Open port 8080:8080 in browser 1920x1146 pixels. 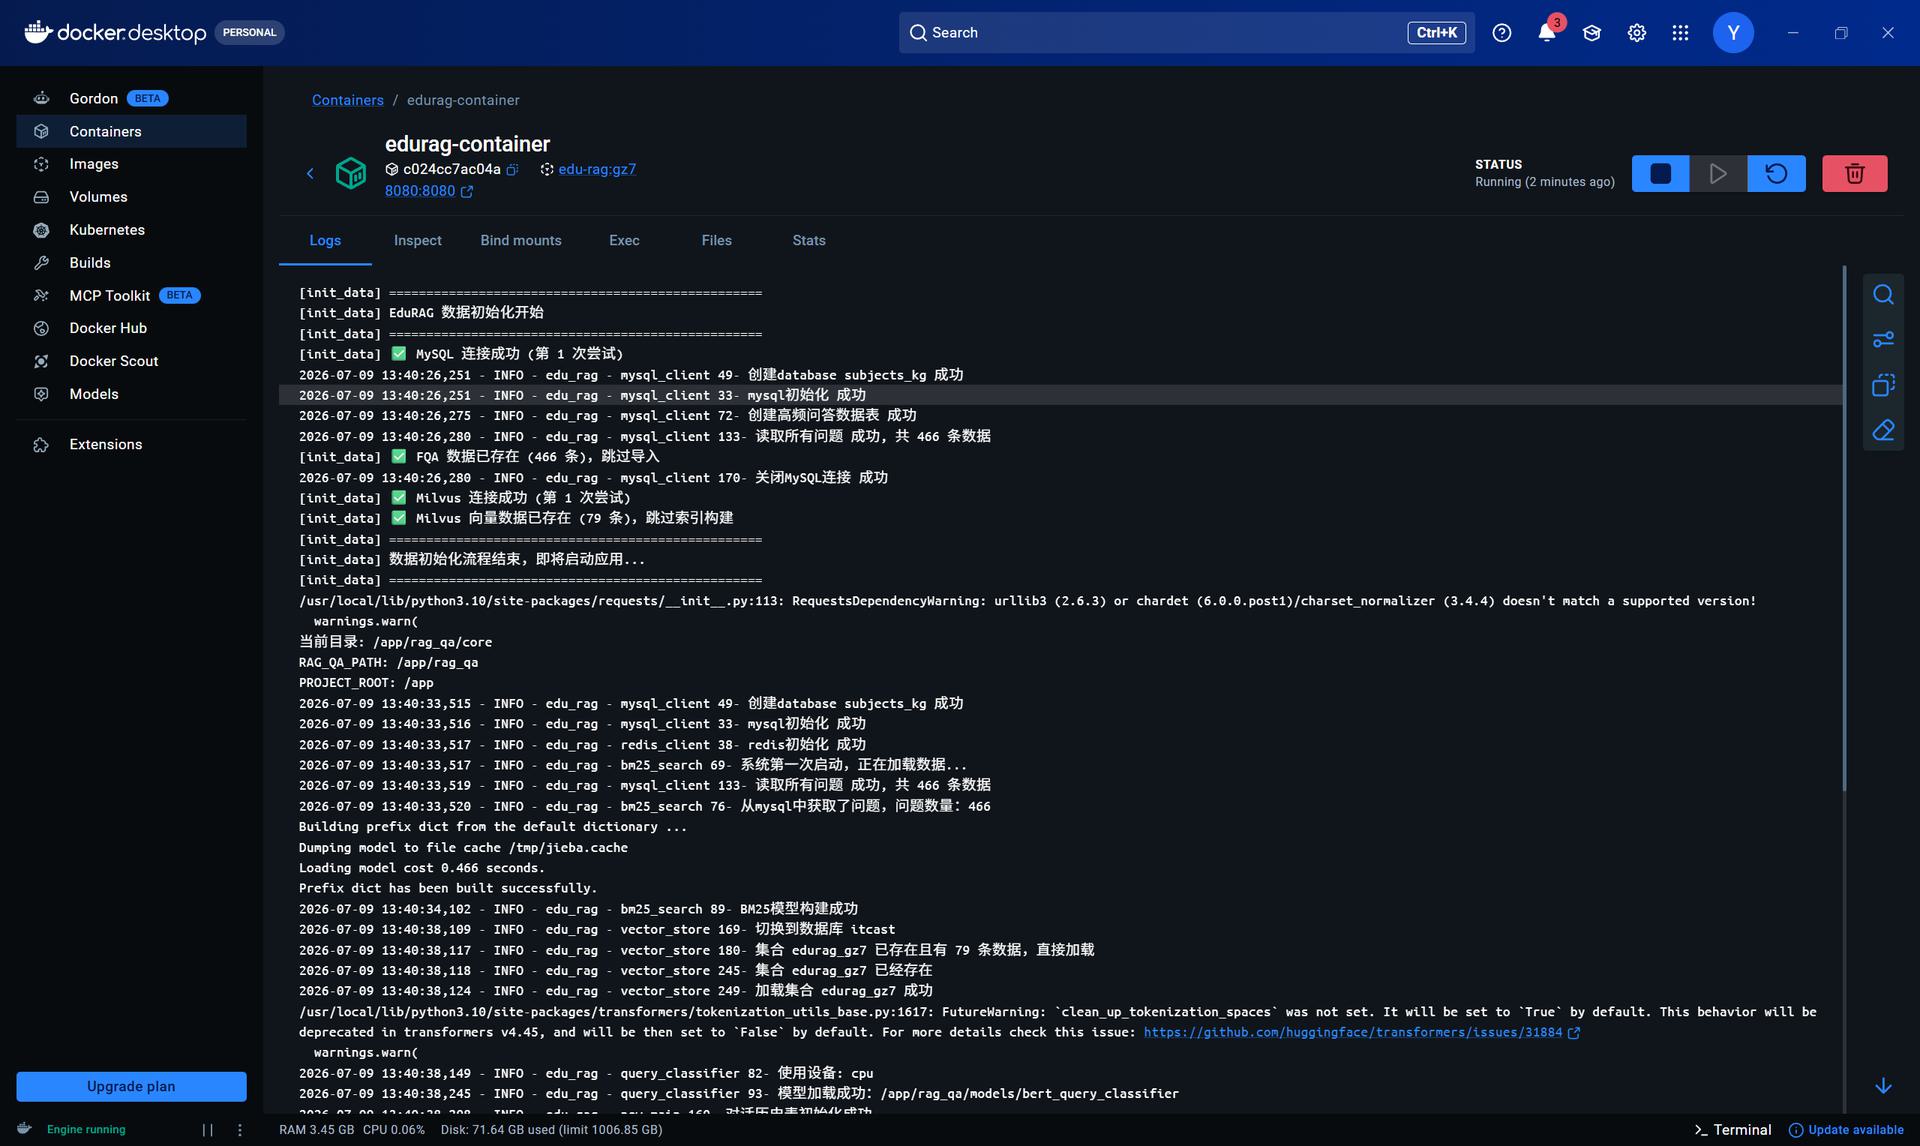point(420,191)
